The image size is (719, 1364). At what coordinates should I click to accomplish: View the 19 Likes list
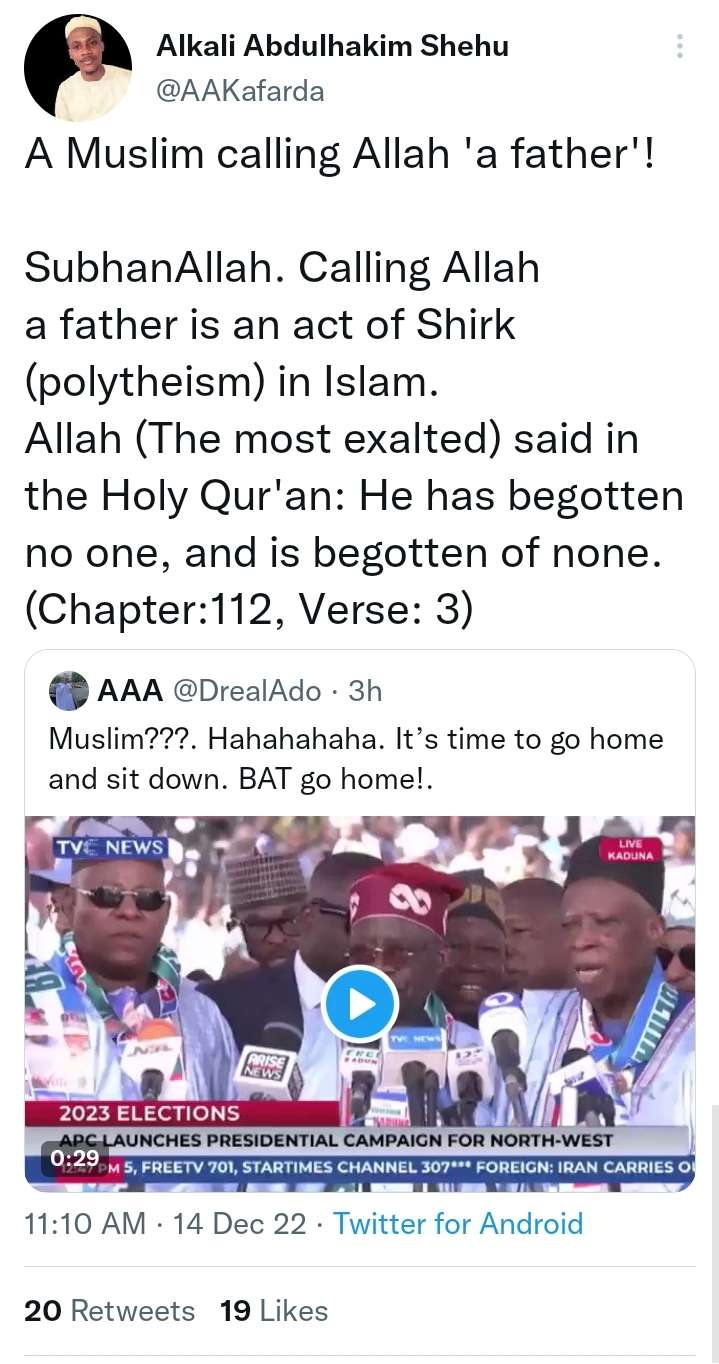[274, 1310]
